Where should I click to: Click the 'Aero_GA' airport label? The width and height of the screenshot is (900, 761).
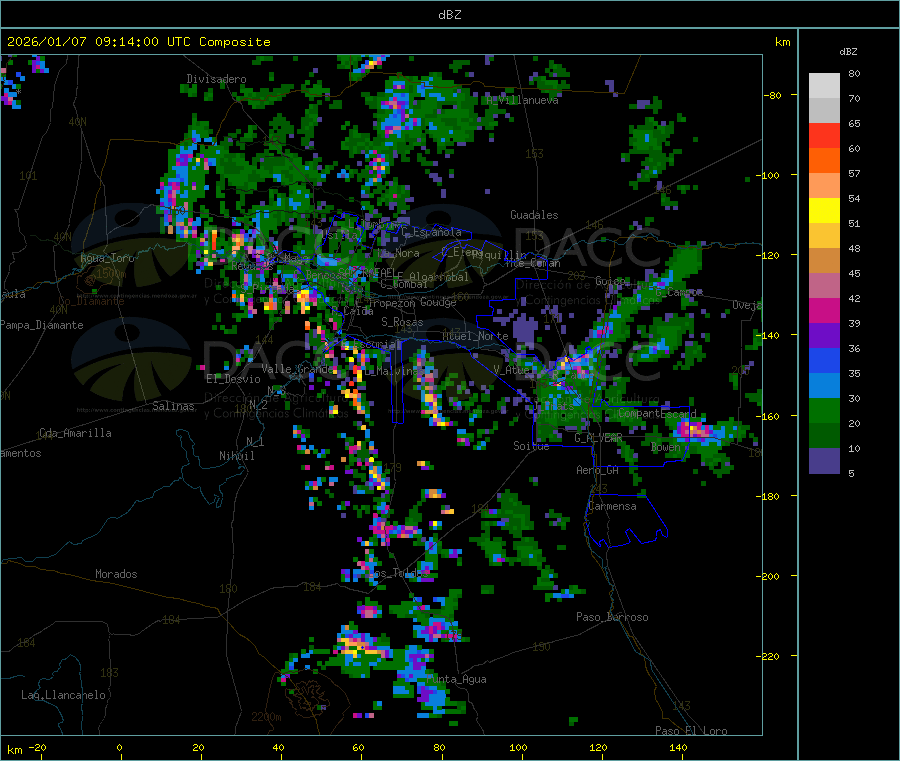[598, 470]
